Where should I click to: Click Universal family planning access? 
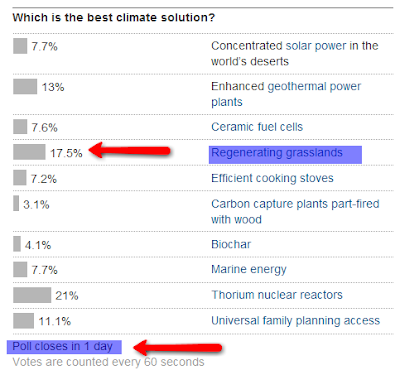click(x=295, y=321)
